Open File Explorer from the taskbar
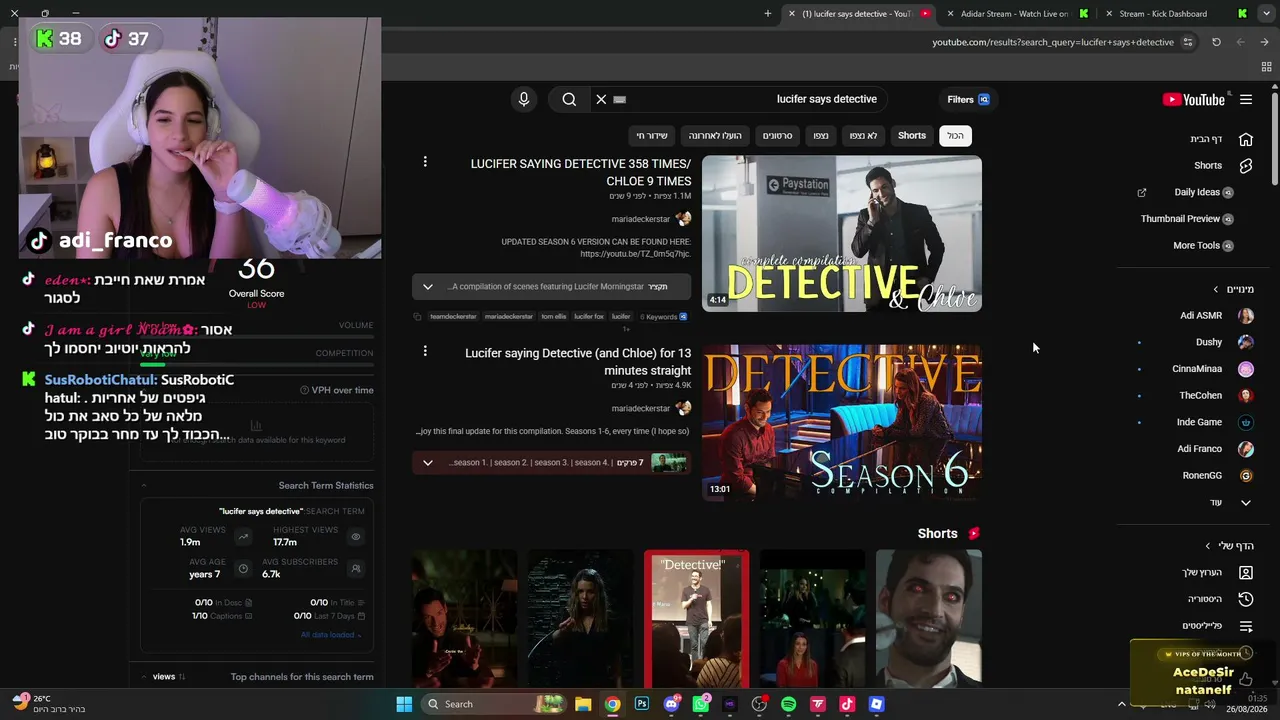This screenshot has height=720, width=1280. coord(583,704)
